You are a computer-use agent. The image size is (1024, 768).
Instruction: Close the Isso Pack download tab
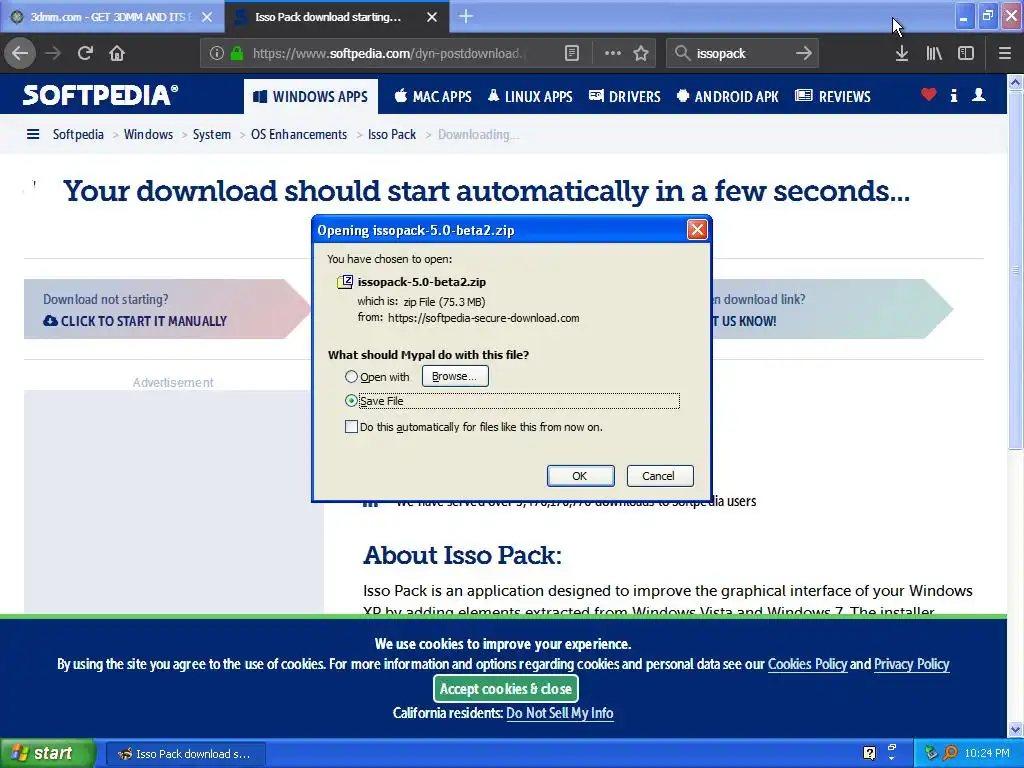pos(432,17)
